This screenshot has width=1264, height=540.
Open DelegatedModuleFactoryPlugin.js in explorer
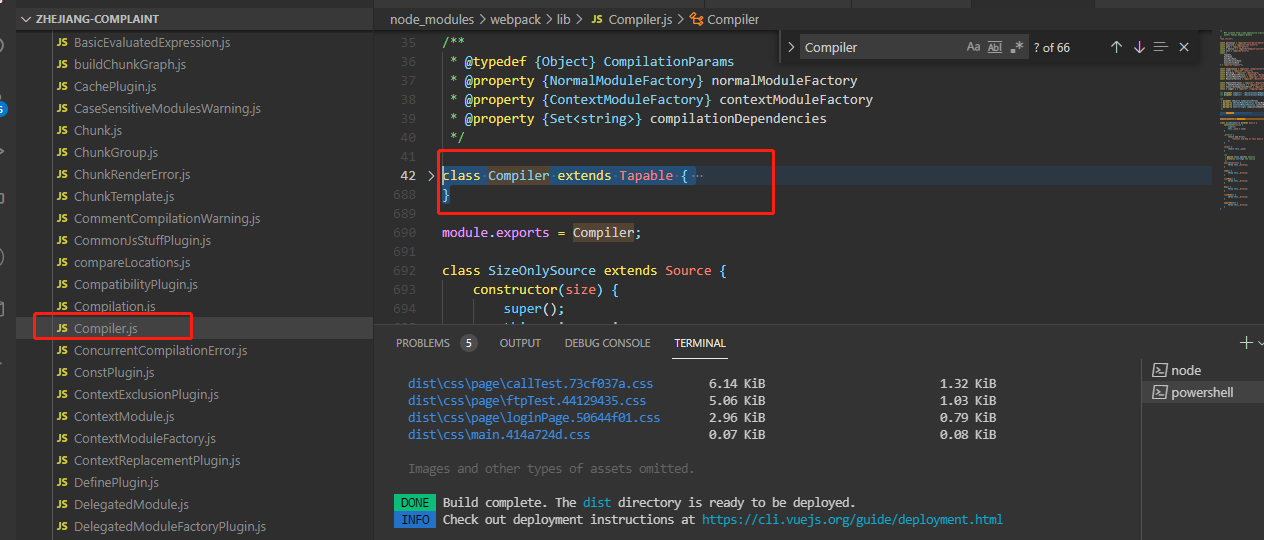coord(170,527)
